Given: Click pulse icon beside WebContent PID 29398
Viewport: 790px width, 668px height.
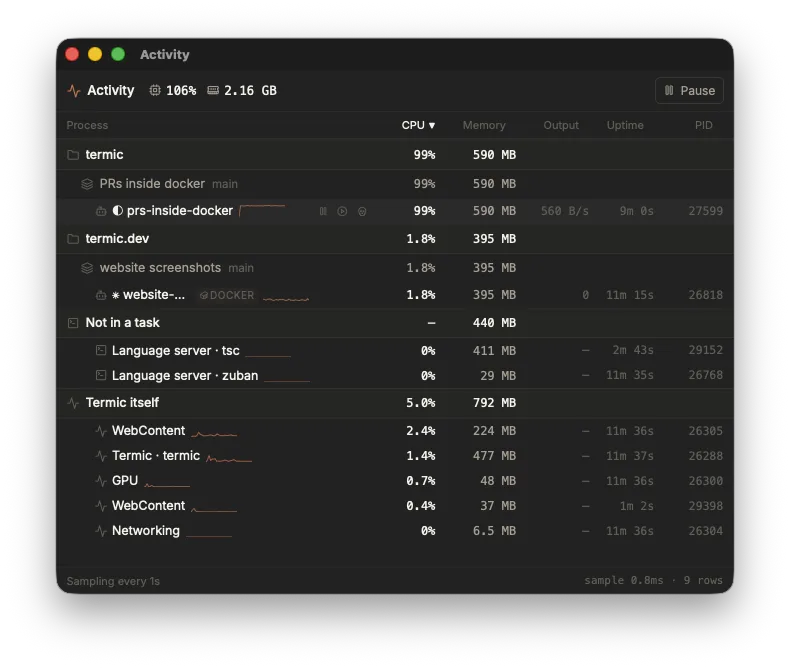Looking at the screenshot, I should pyautogui.click(x=101, y=506).
